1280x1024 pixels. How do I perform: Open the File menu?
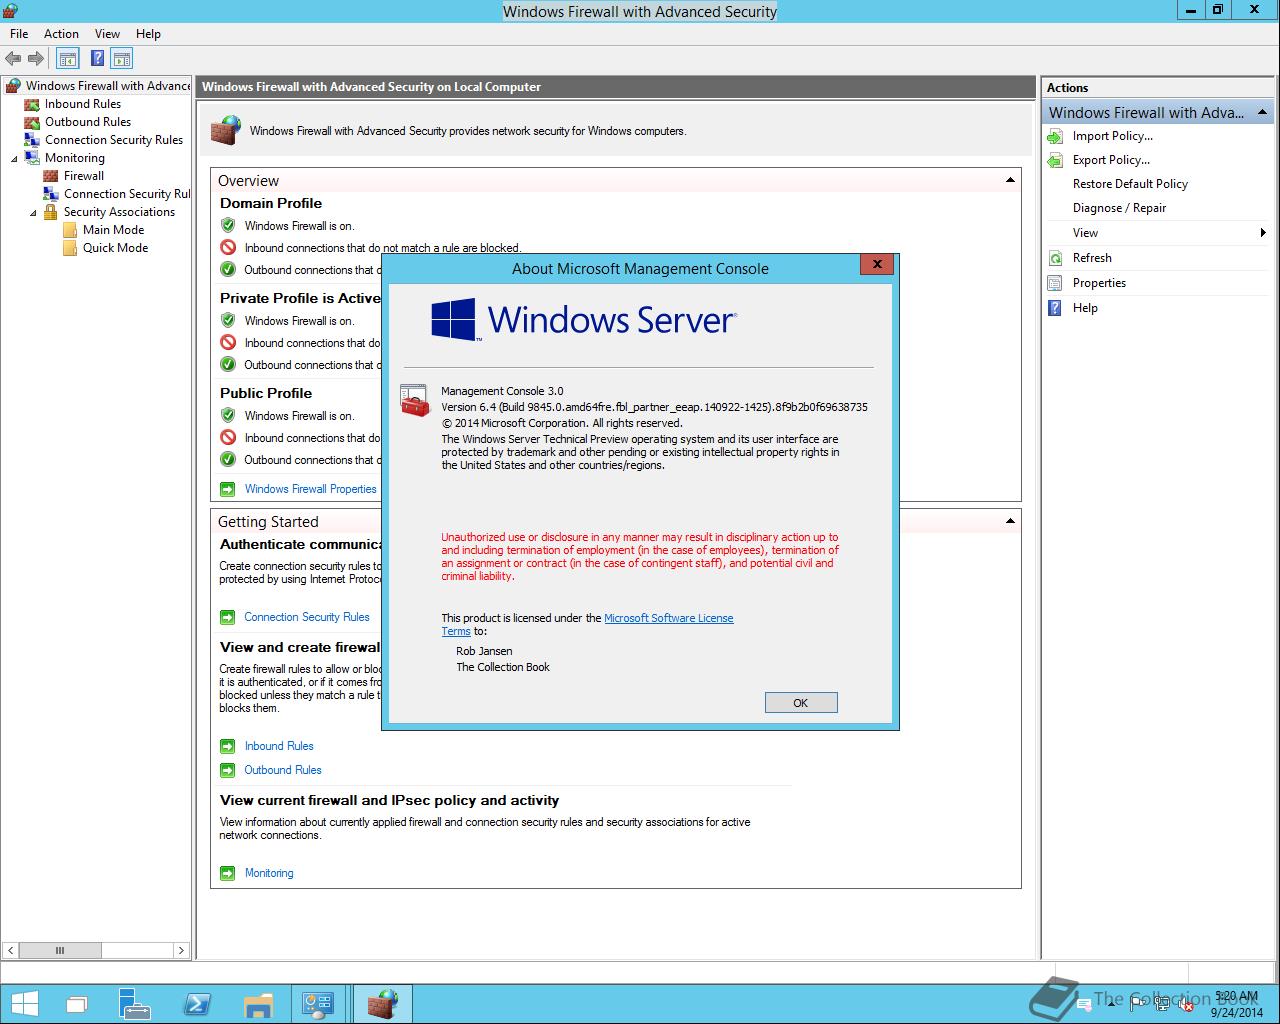[19, 33]
